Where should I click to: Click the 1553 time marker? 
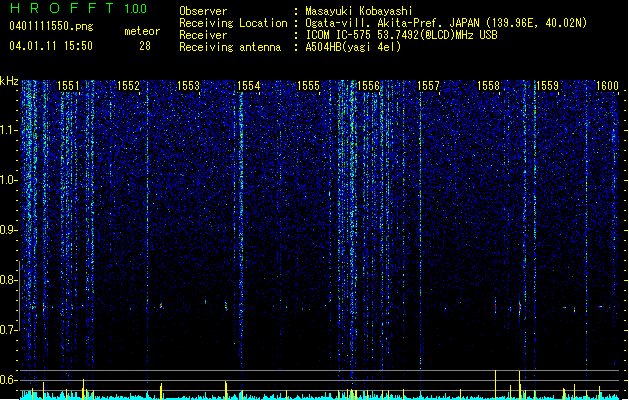(x=188, y=86)
